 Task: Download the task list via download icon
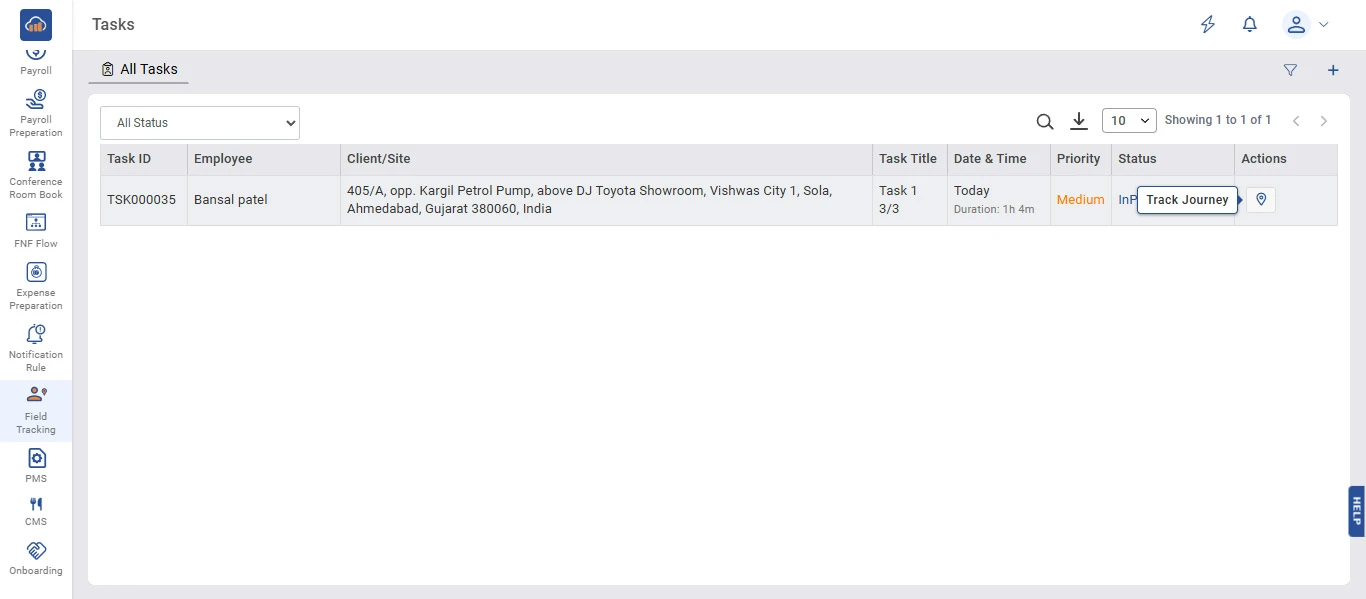click(1078, 121)
